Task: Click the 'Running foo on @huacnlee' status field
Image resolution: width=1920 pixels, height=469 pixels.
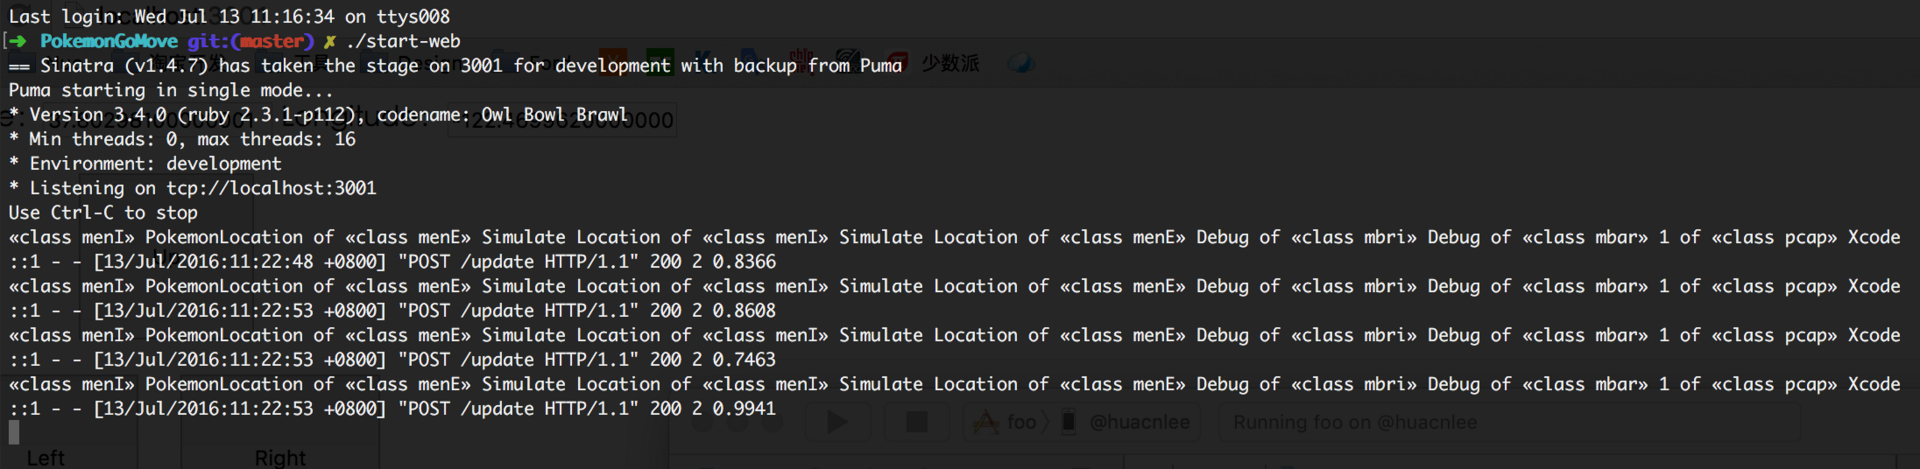Action: click(1509, 422)
